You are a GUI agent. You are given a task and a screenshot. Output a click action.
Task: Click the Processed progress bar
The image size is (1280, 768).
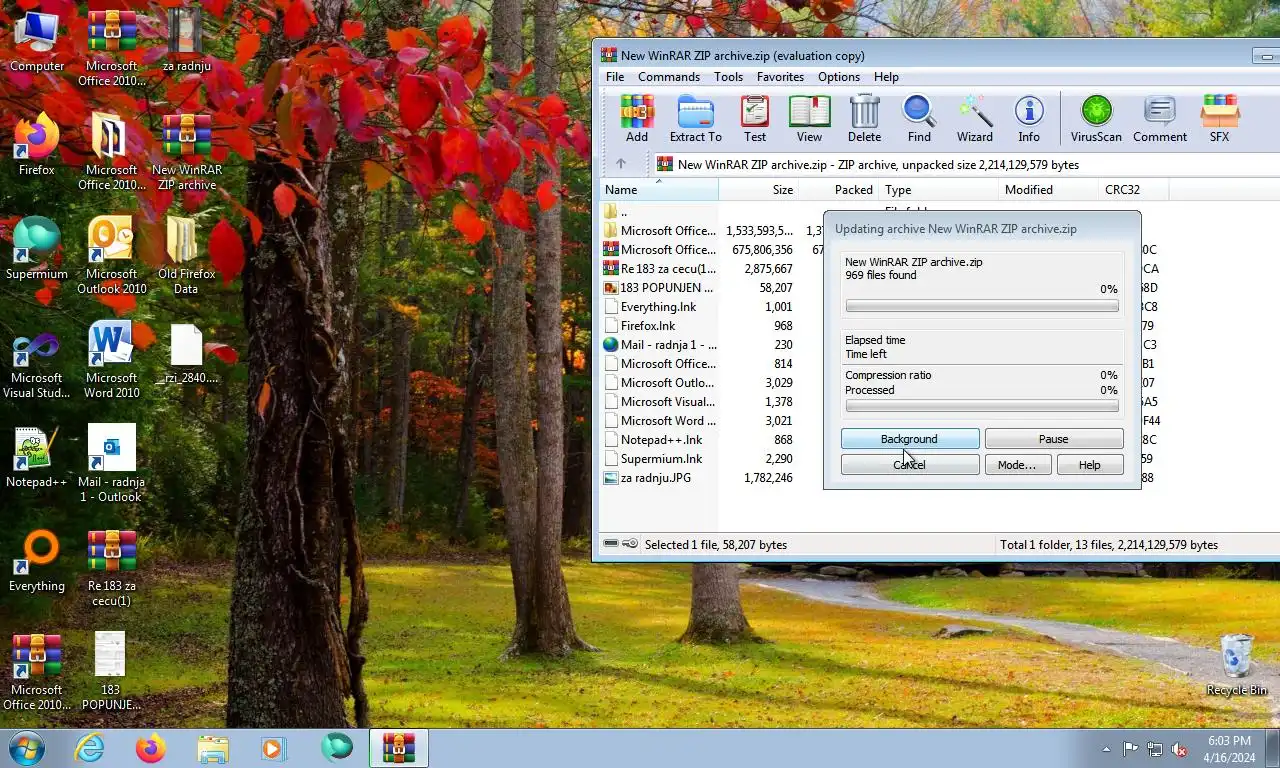point(982,406)
